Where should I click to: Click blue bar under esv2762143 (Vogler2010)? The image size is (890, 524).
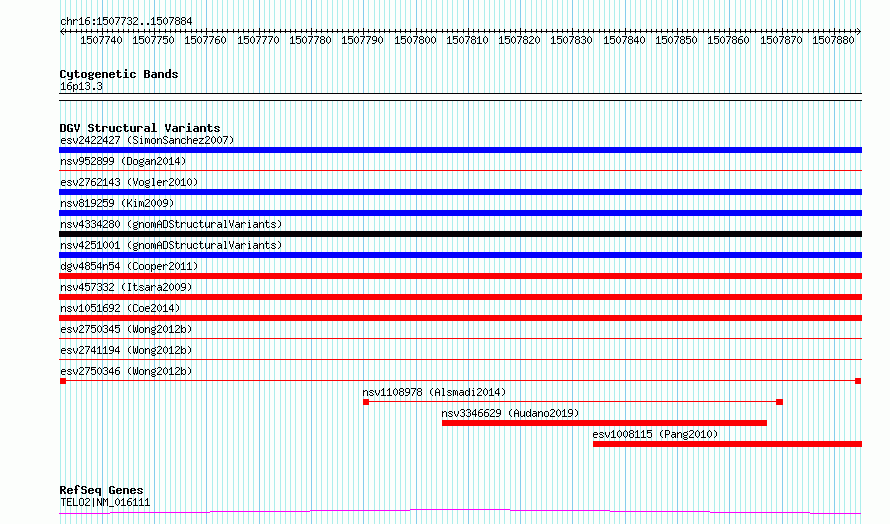coord(460,192)
